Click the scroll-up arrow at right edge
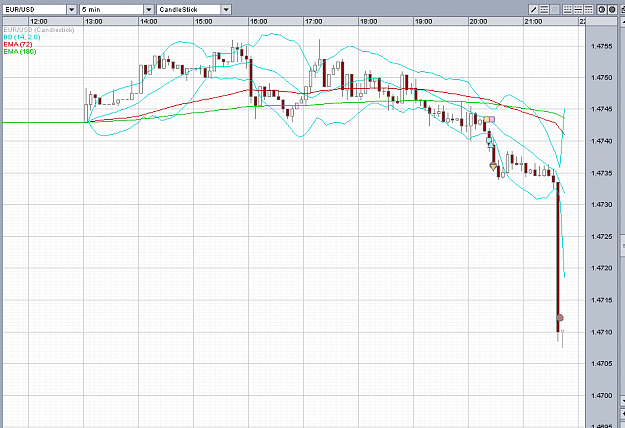This screenshot has height=428, width=625. click(x=623, y=22)
